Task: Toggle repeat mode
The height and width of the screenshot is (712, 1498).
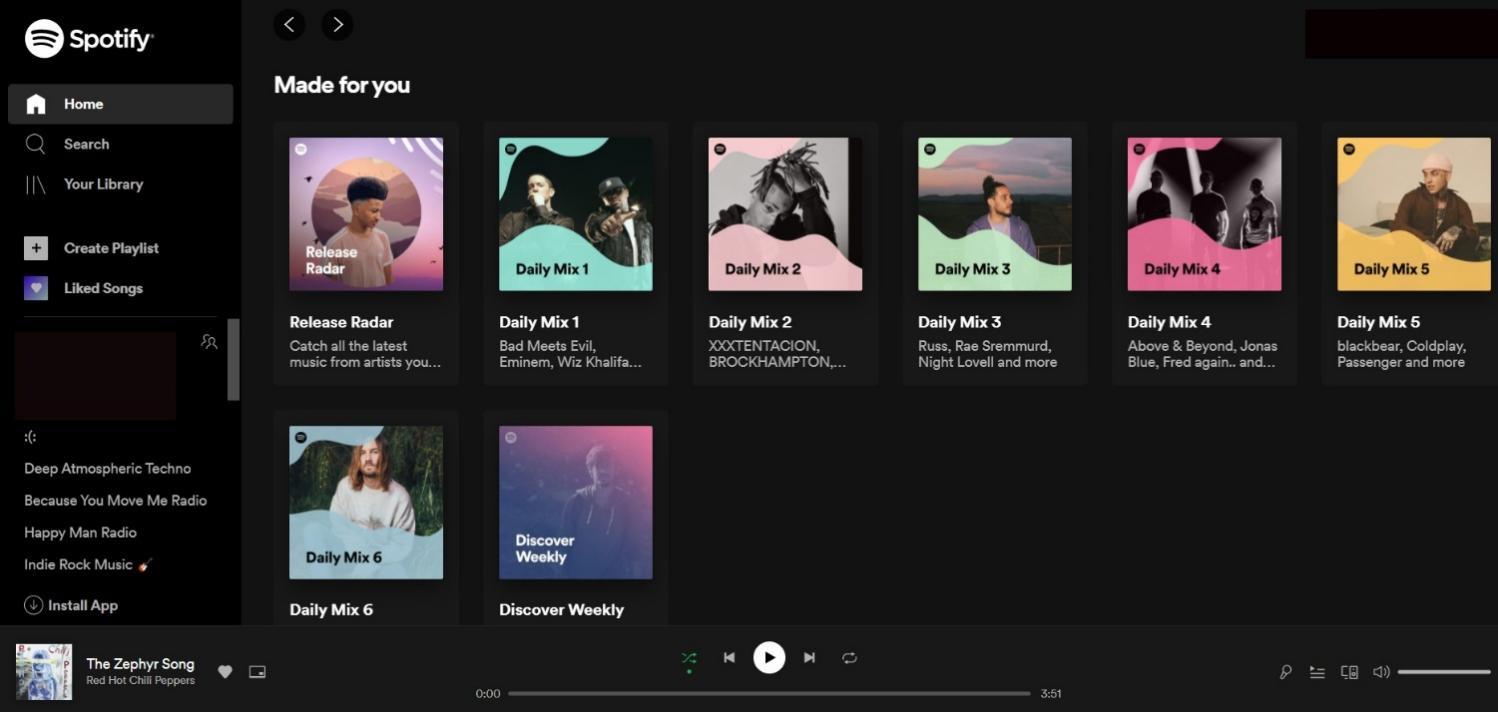Action: 849,658
